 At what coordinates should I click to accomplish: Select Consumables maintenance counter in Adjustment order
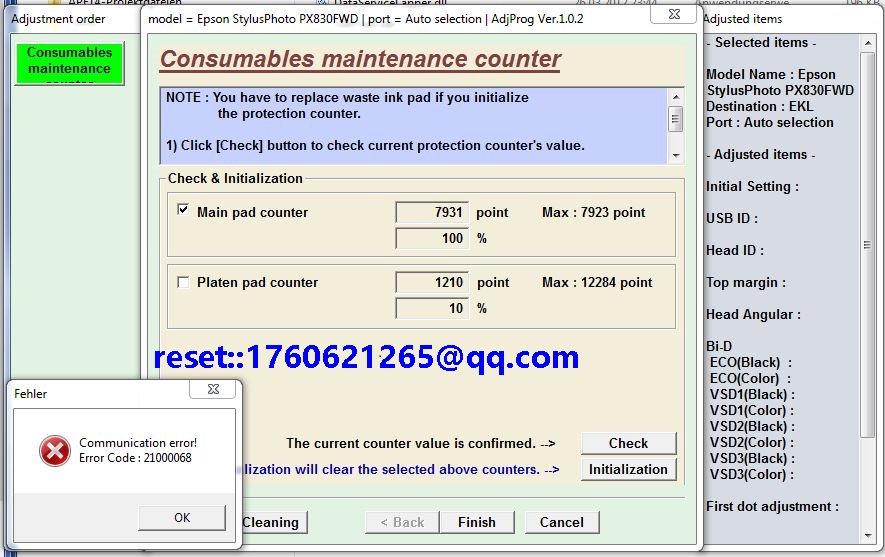point(69,63)
